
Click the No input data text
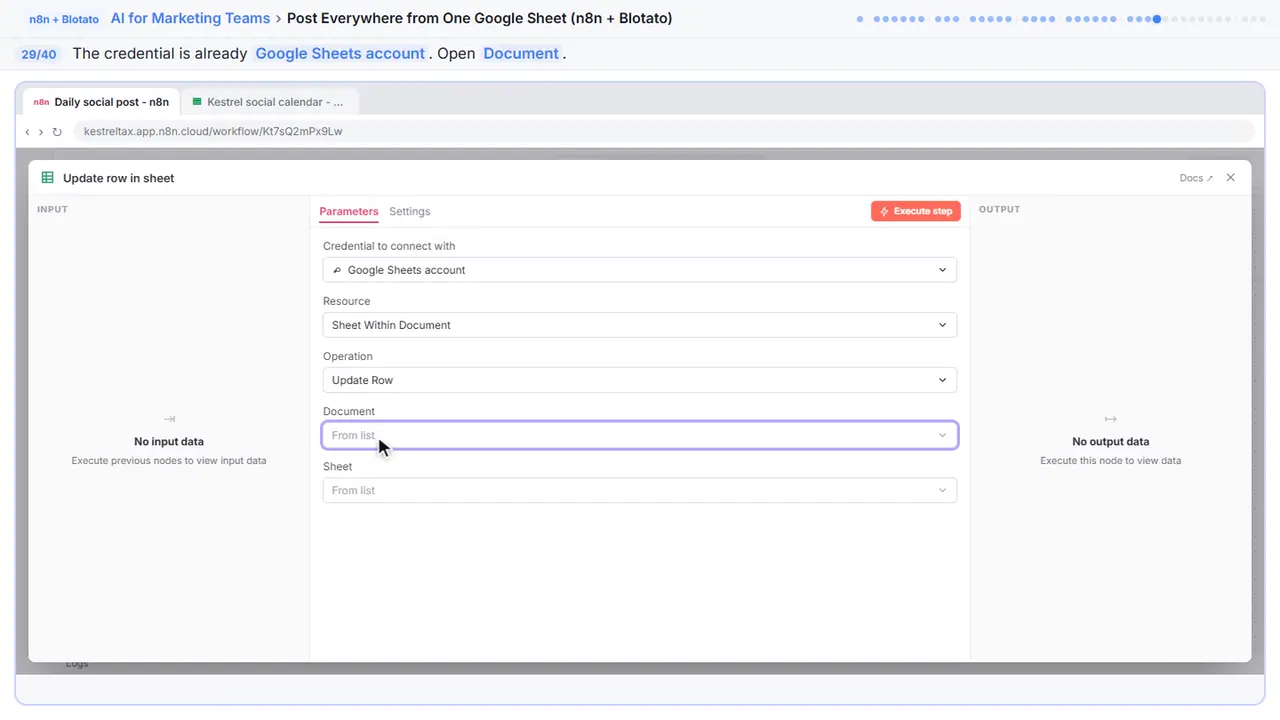tap(169, 441)
